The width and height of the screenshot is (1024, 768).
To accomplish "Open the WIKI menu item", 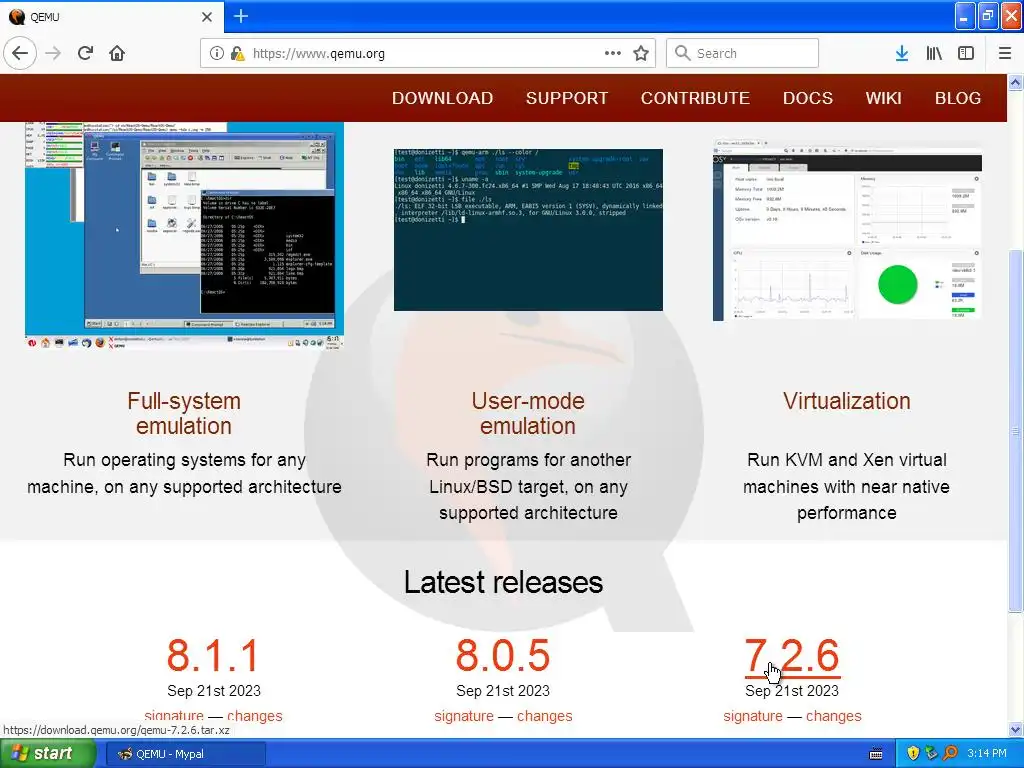I will click(x=884, y=98).
